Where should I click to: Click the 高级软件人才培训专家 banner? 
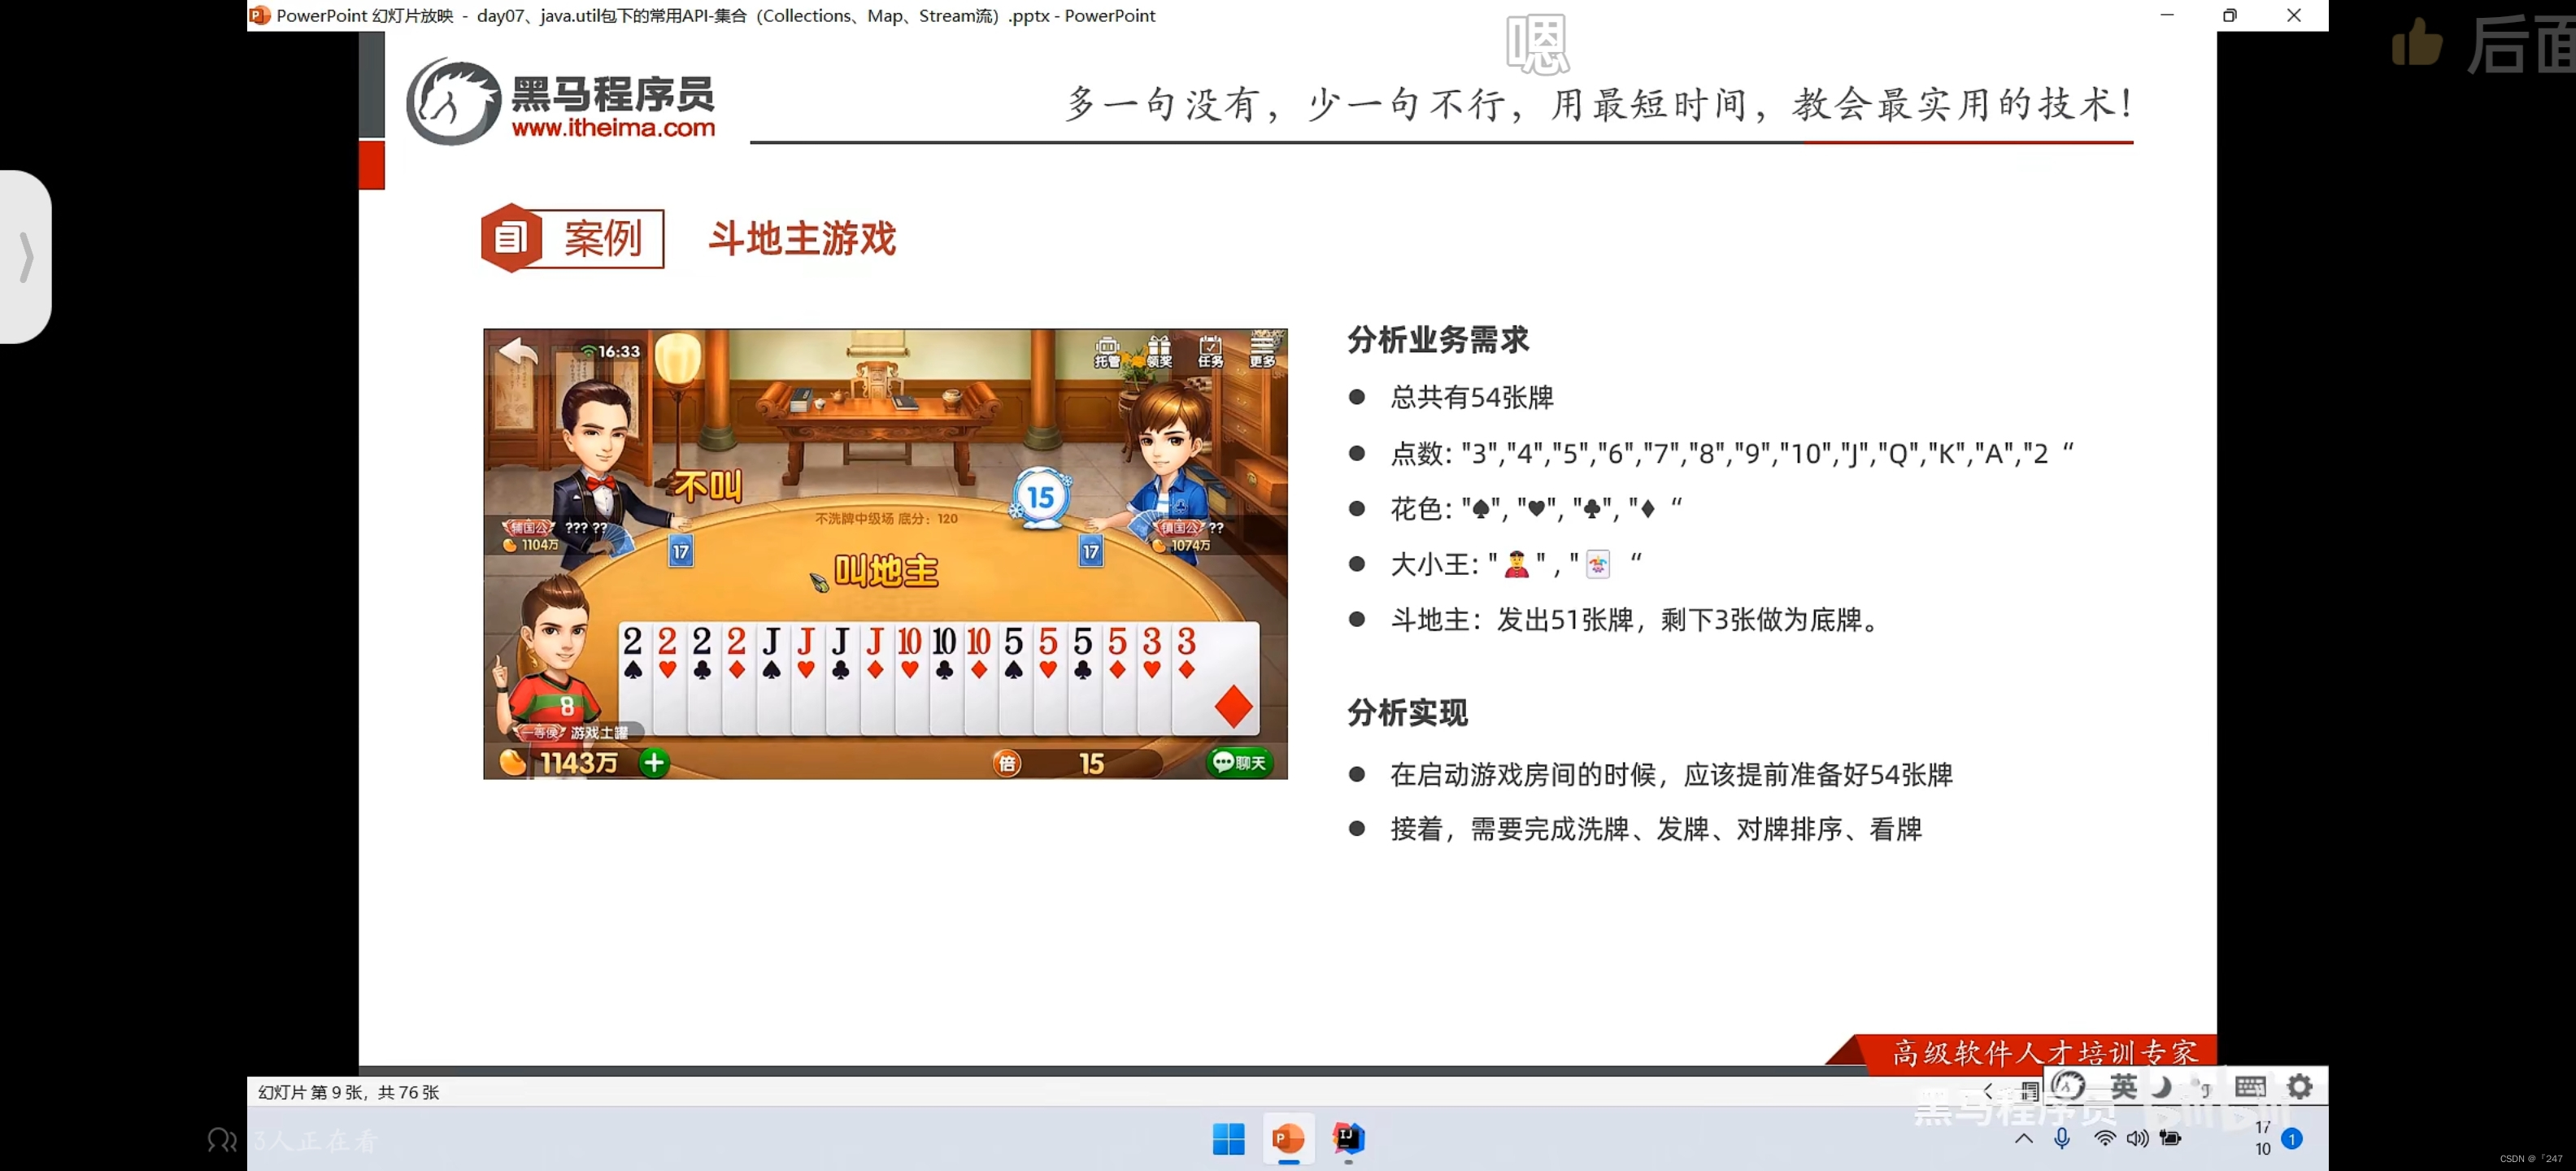pyautogui.click(x=2044, y=1053)
